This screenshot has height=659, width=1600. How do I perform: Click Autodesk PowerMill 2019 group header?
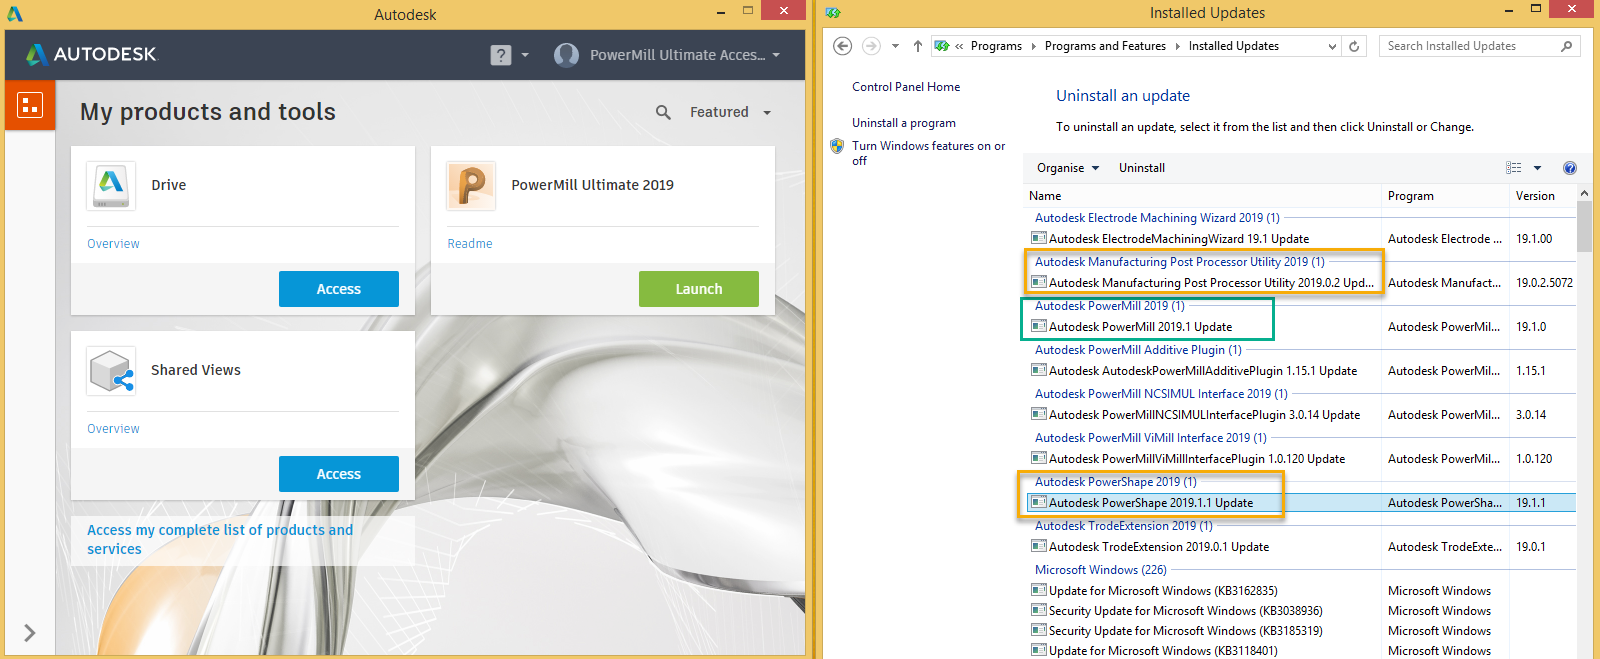point(1110,306)
